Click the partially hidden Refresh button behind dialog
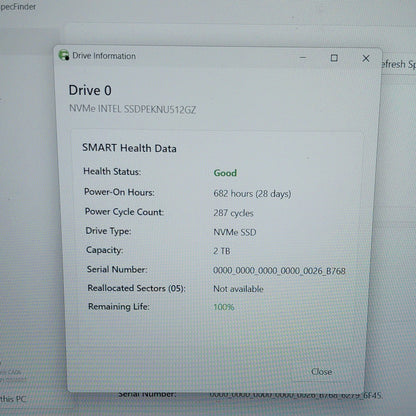 398,64
